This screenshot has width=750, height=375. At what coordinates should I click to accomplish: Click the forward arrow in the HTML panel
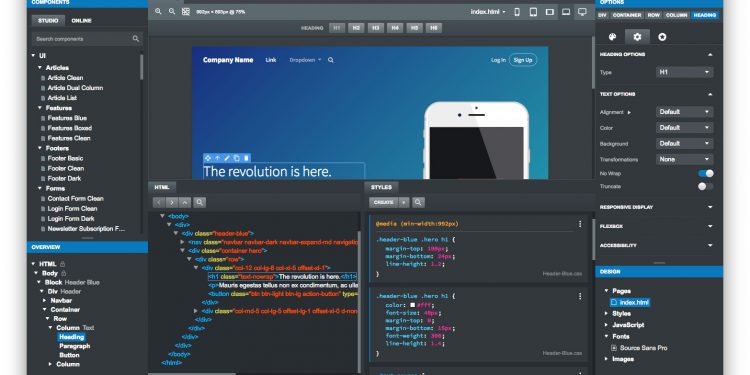pos(172,202)
